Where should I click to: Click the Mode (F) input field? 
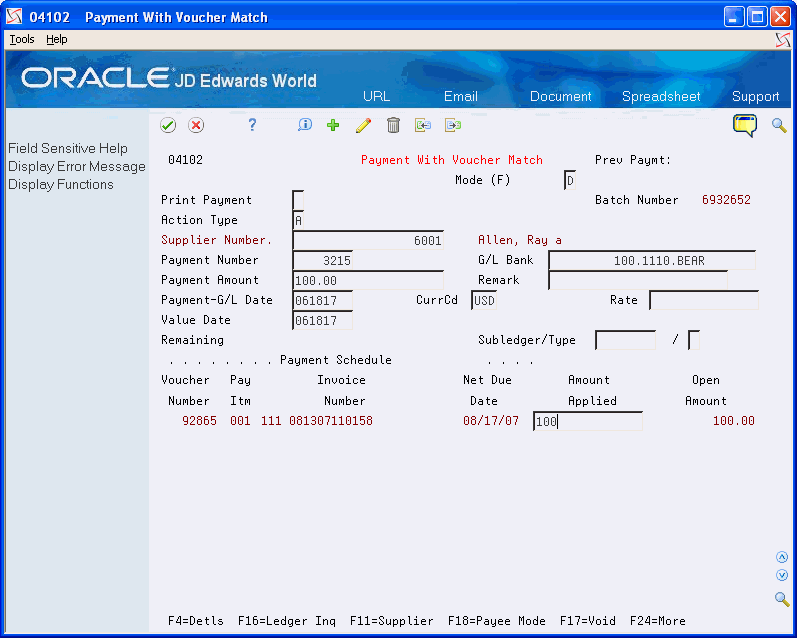coord(570,180)
